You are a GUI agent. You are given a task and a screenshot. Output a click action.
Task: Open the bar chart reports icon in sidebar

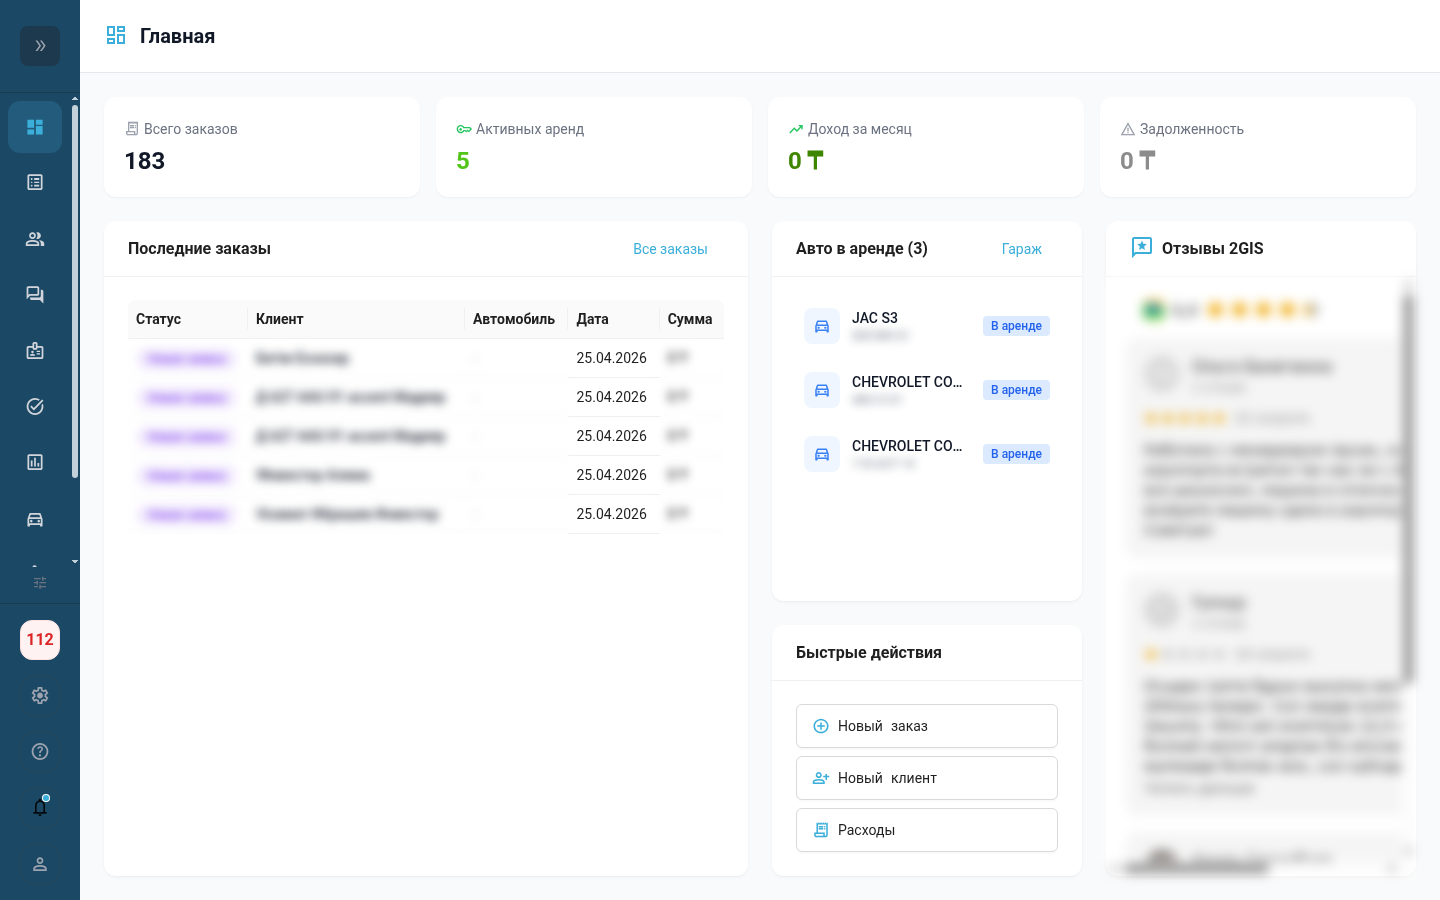pyautogui.click(x=35, y=462)
